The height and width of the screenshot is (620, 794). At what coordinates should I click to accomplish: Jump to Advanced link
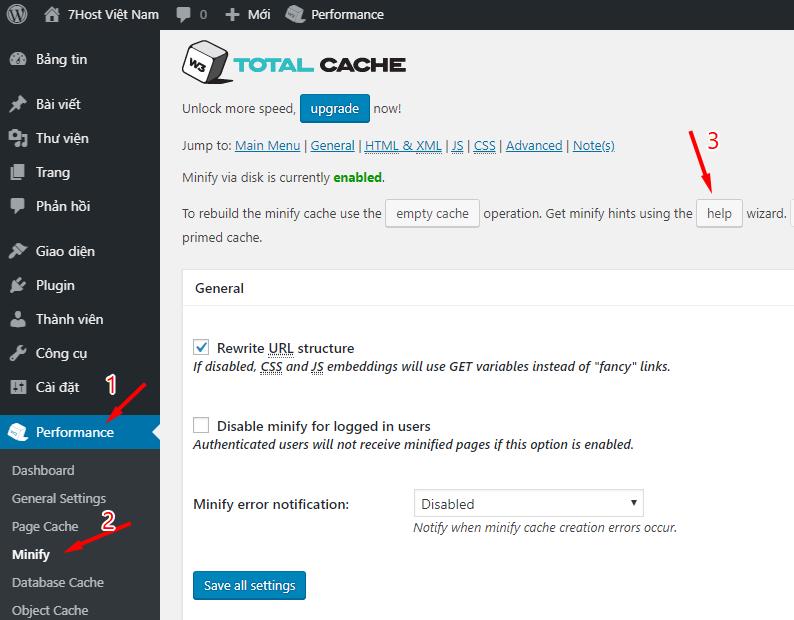click(534, 146)
